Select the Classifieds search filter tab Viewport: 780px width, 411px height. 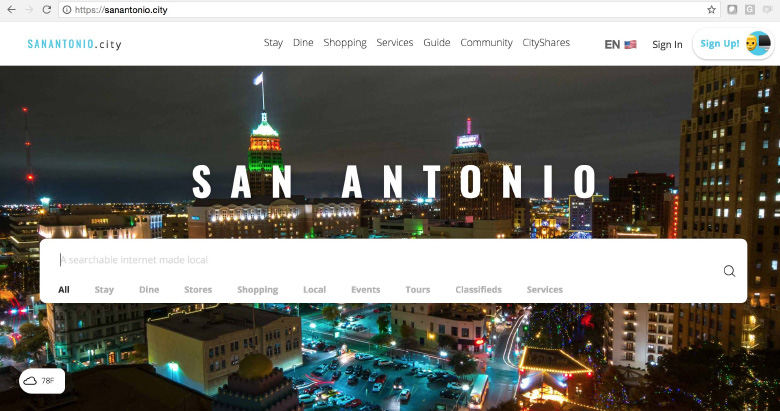click(479, 290)
